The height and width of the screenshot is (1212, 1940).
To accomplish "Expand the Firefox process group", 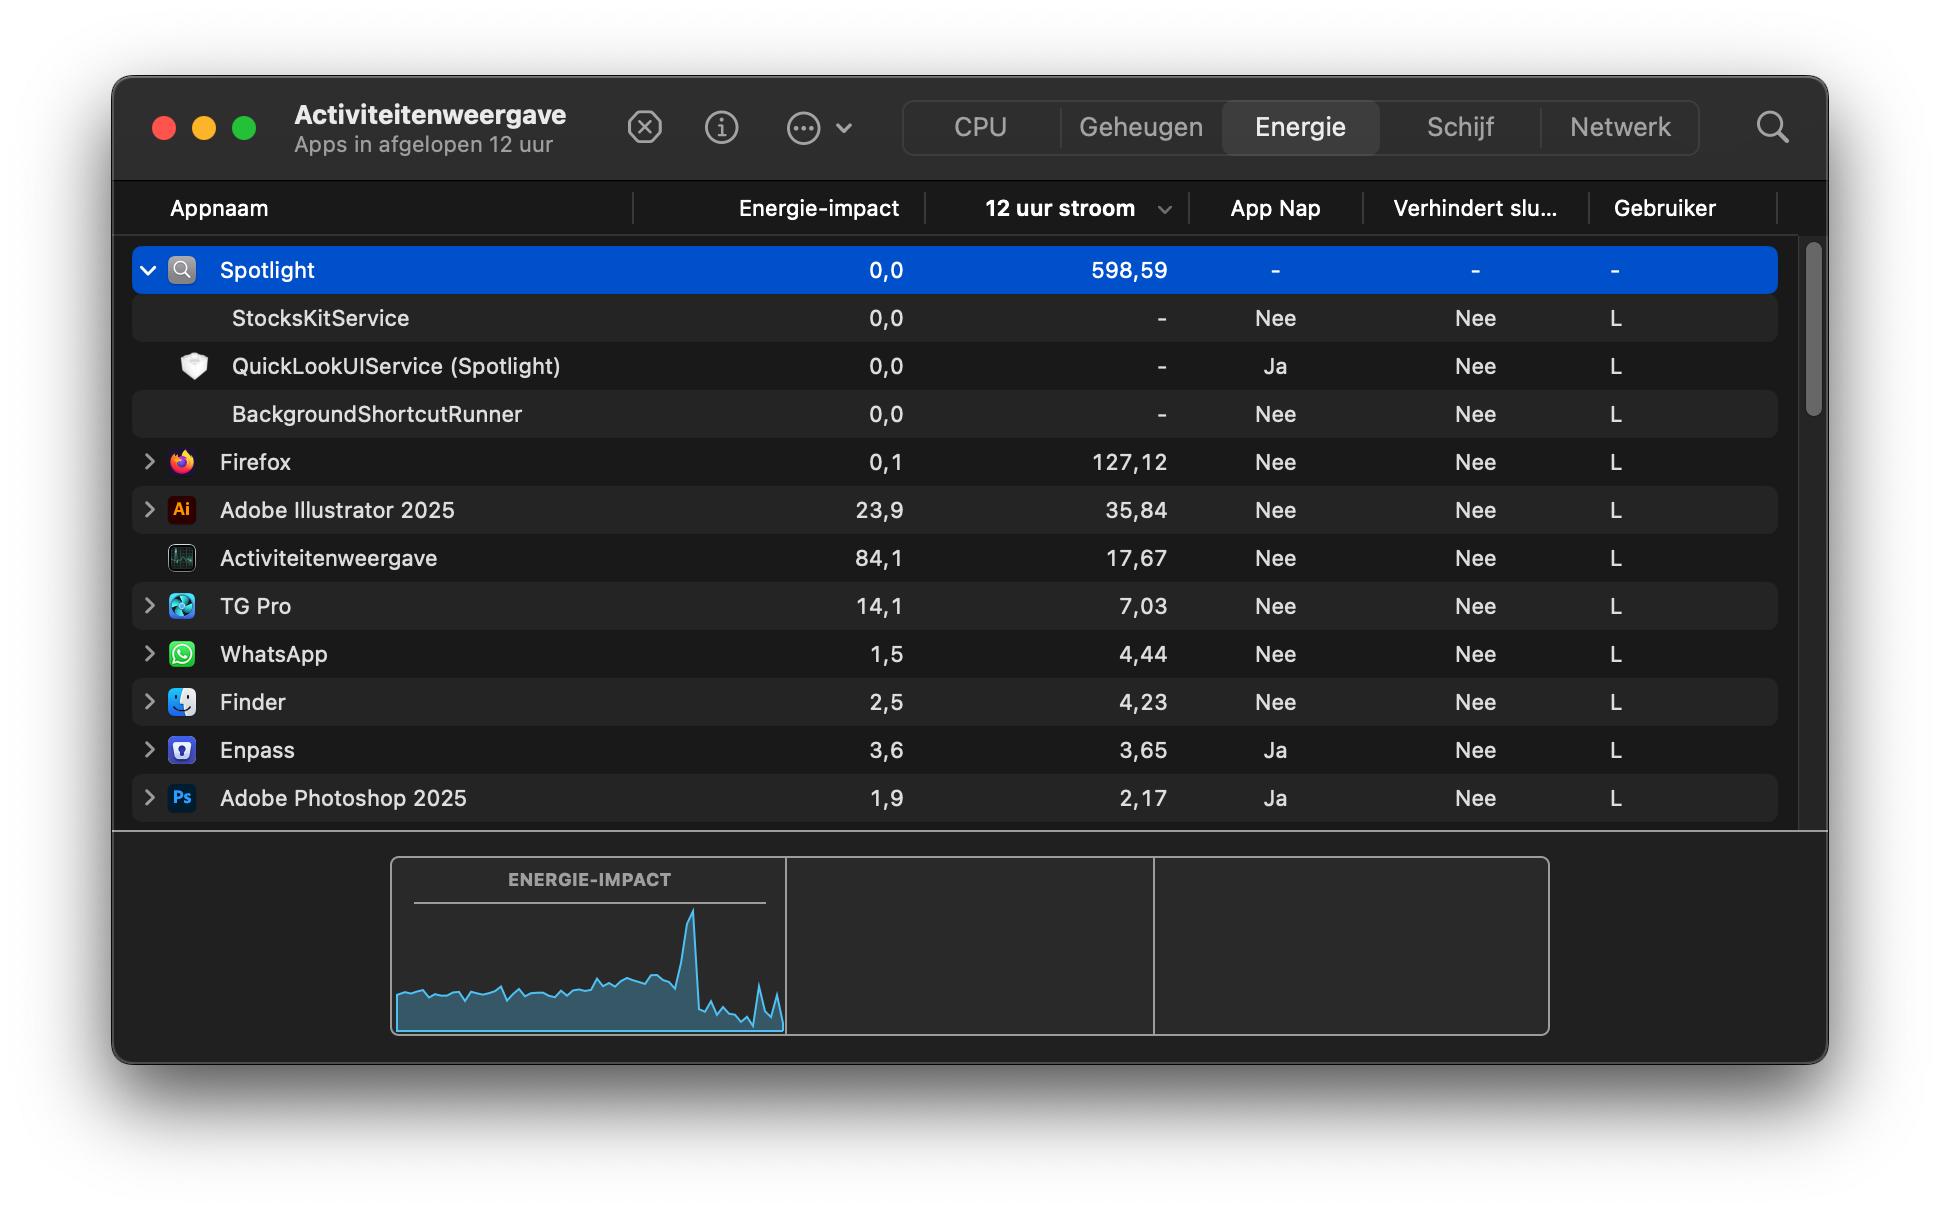I will click(x=149, y=462).
